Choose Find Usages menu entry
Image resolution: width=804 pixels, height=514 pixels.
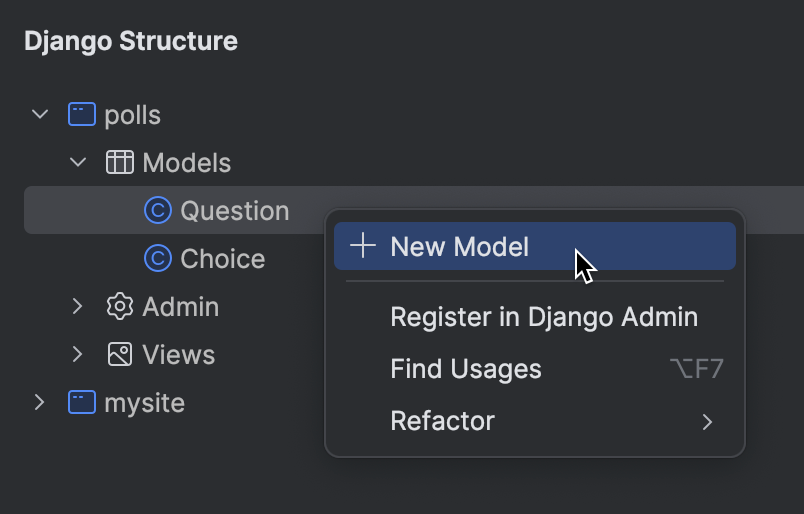point(465,369)
